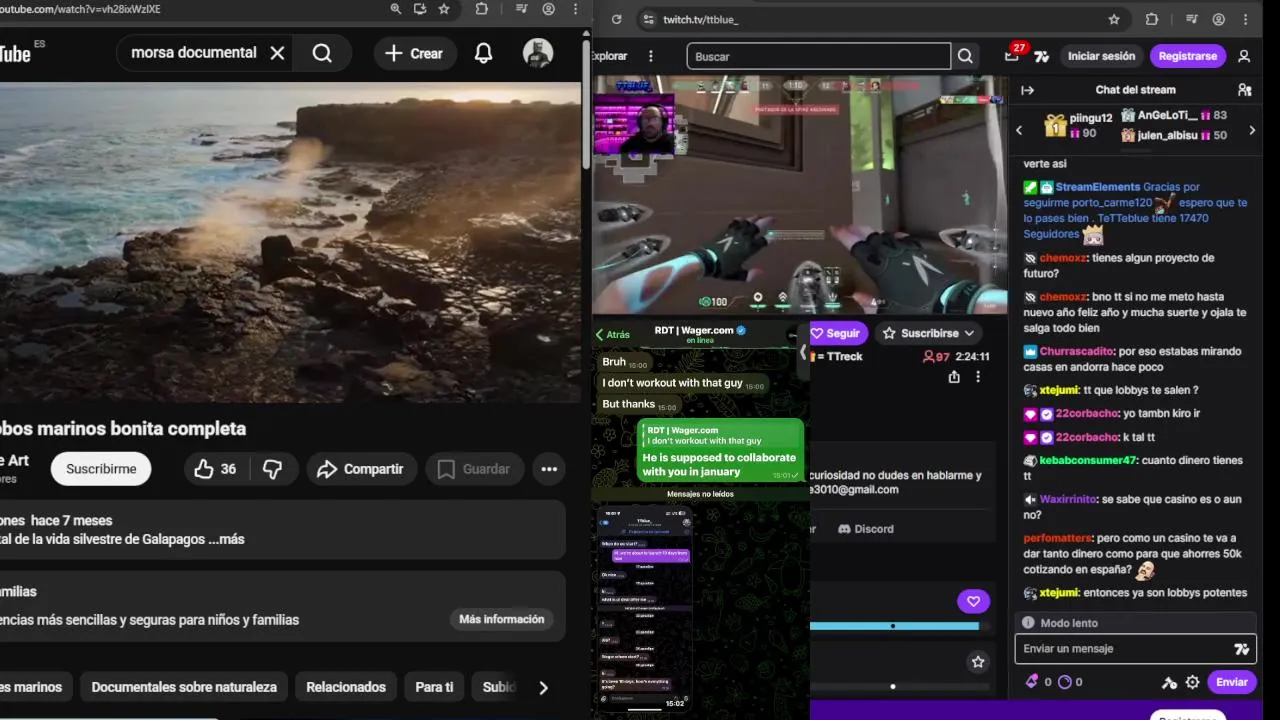
Task: Click 7TV icon in Twitch top bar
Action: click(1041, 56)
